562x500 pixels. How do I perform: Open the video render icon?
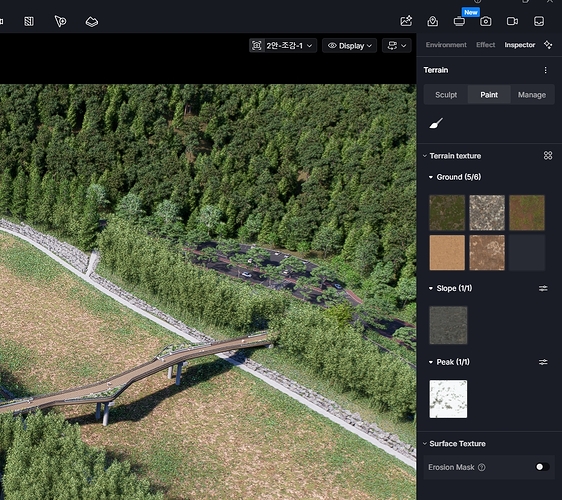pos(512,22)
